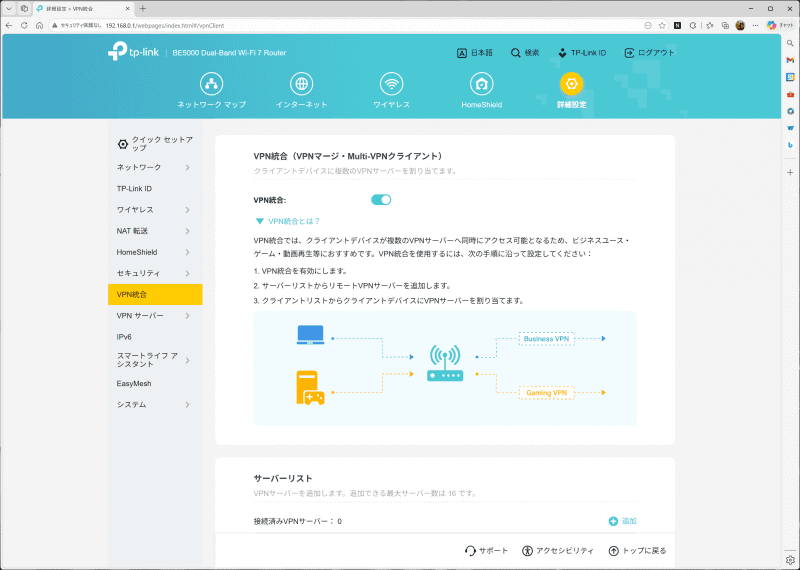This screenshot has height=570, width=800.
Task: Expand the ネットワーク sidebar menu
Action: point(155,167)
